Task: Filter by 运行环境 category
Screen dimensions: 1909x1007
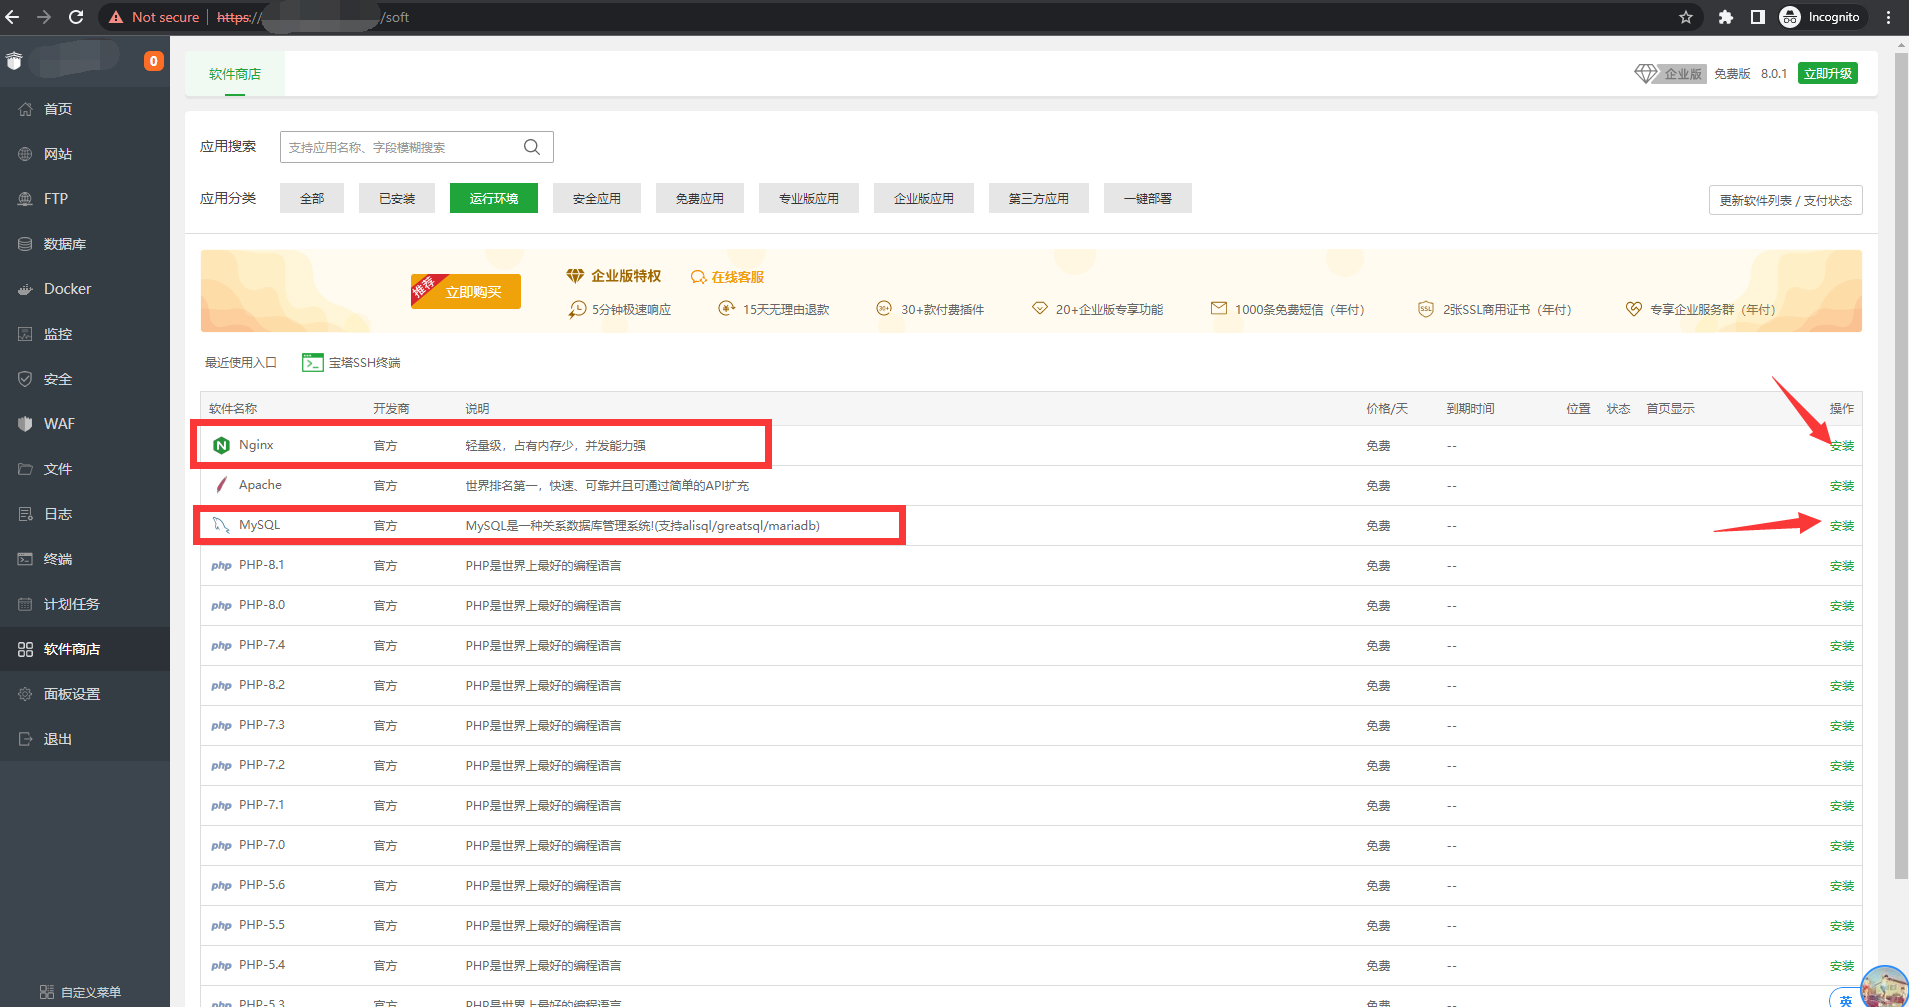Action: (x=494, y=198)
